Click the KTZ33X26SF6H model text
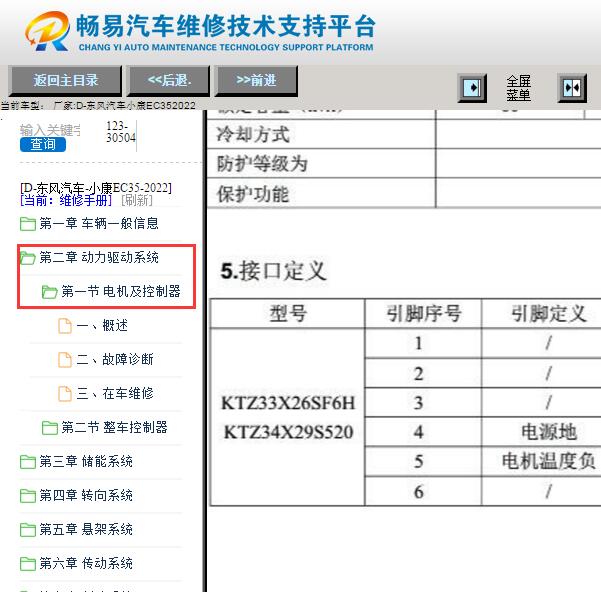This screenshot has height=592, width=601. pos(288,403)
